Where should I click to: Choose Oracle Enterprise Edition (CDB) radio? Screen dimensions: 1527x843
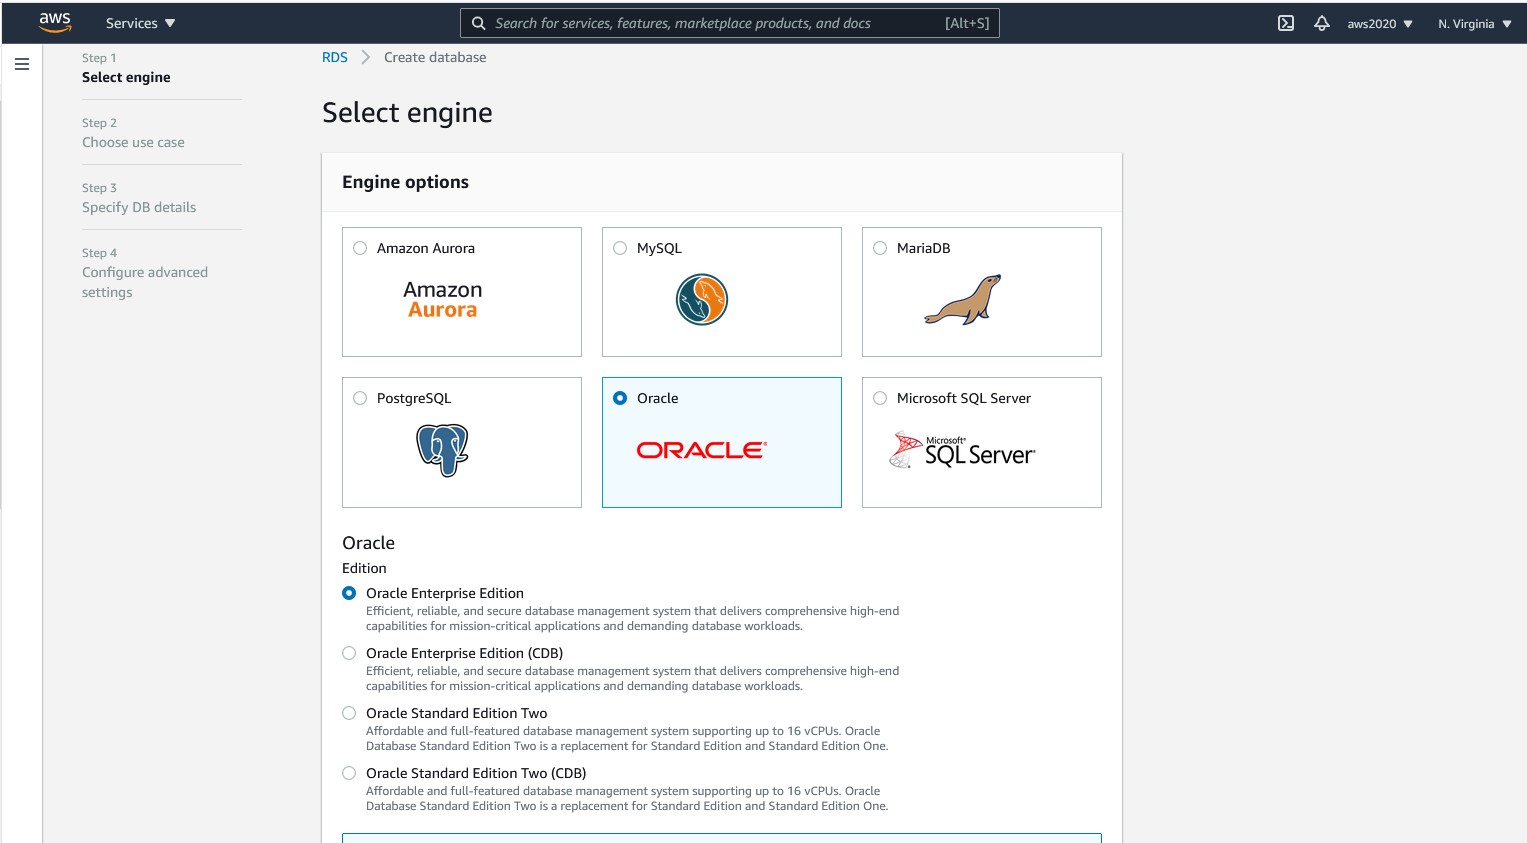349,653
